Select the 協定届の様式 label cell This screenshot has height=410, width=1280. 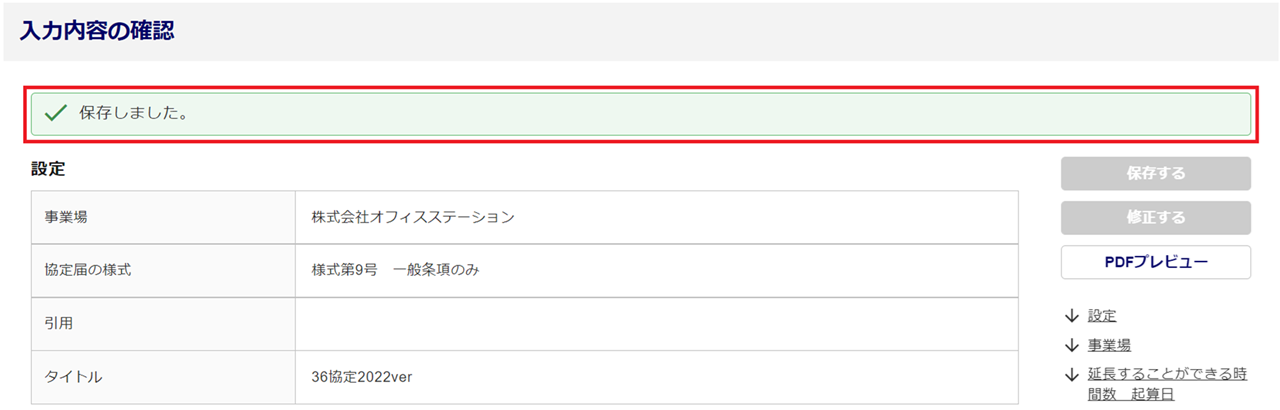pyautogui.click(x=88, y=270)
